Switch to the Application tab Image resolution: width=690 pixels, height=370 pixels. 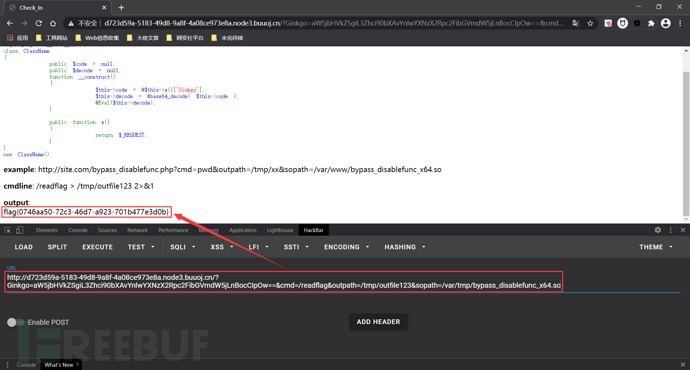tap(242, 230)
